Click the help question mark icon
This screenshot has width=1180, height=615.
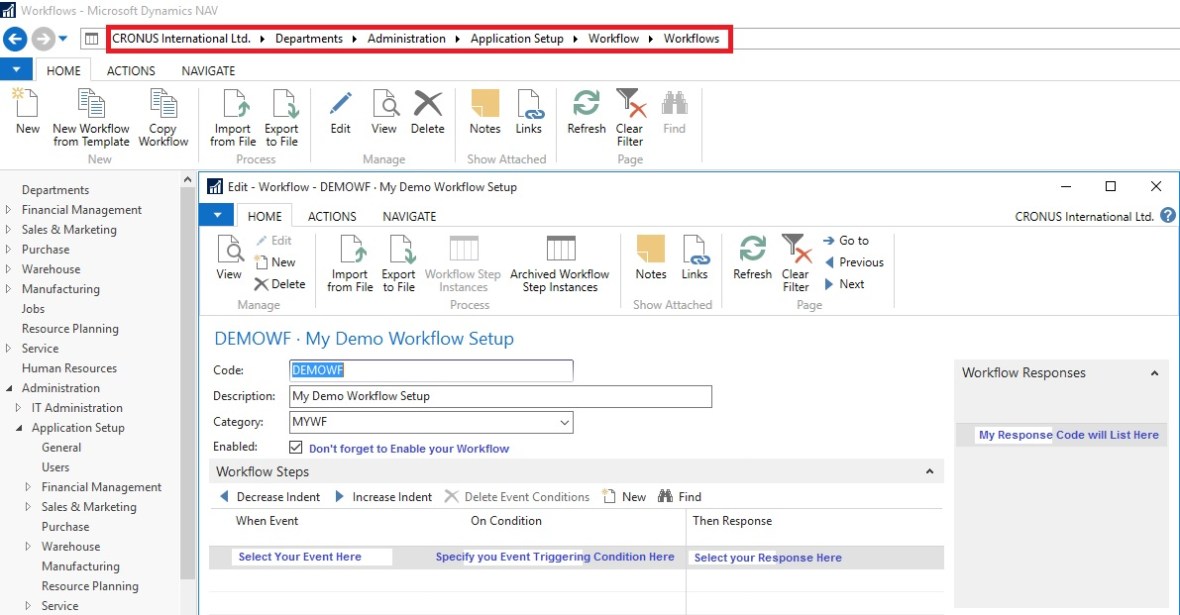[1167, 216]
